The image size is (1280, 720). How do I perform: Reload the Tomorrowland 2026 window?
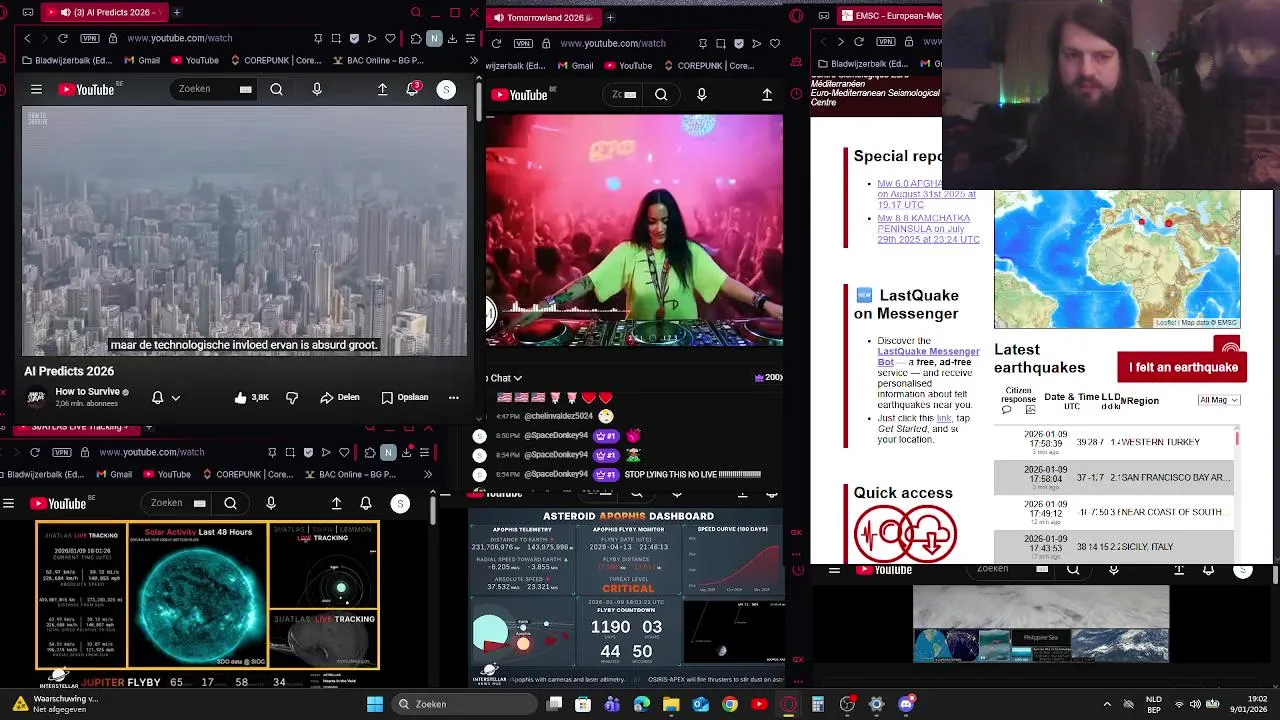click(x=496, y=43)
